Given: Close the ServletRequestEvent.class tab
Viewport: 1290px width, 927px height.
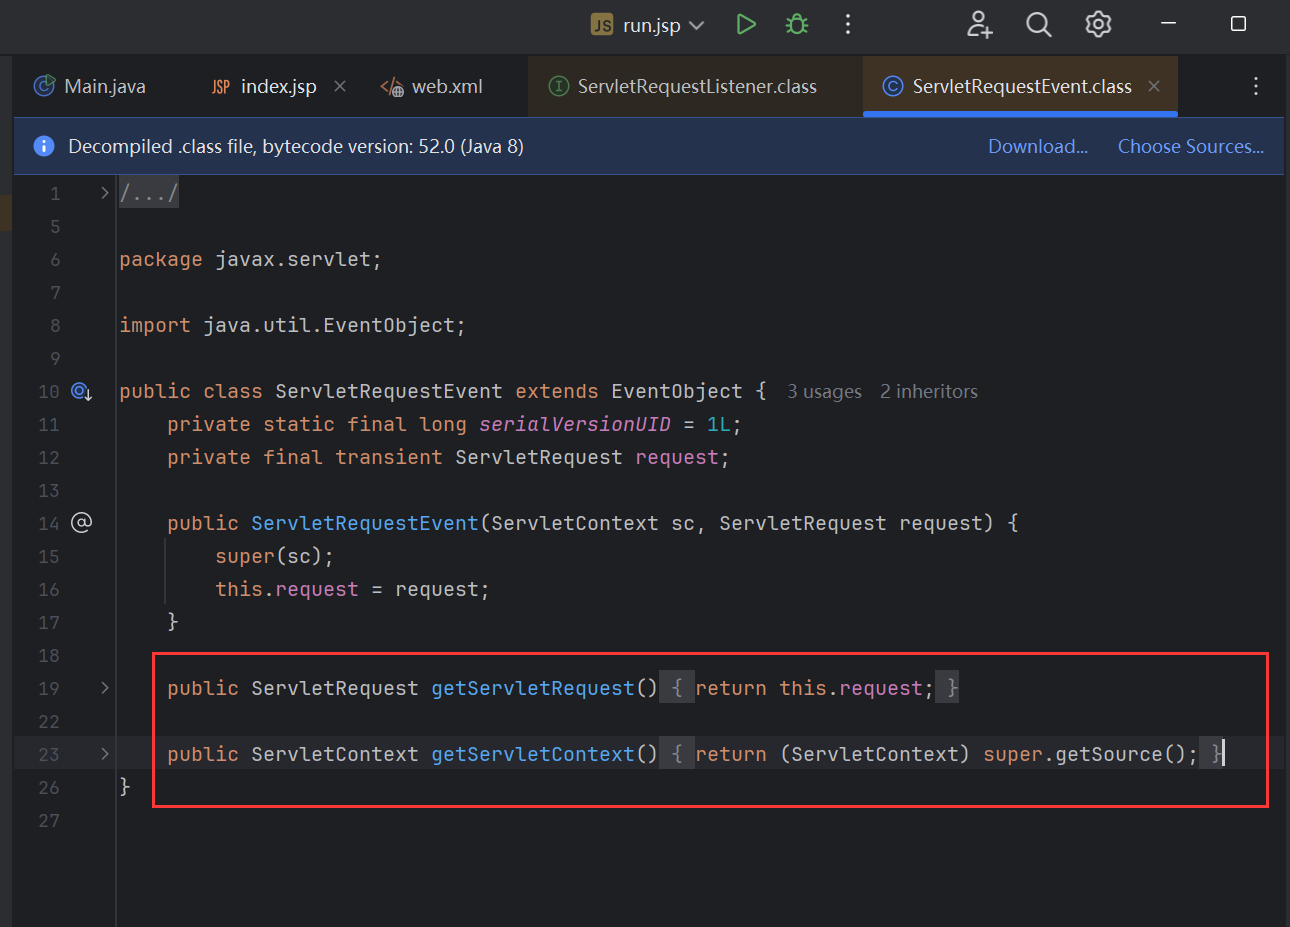Looking at the screenshot, I should (x=1154, y=86).
